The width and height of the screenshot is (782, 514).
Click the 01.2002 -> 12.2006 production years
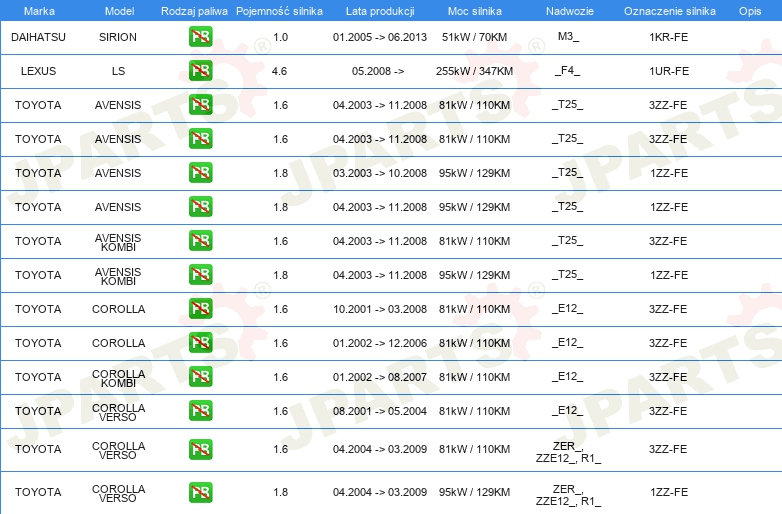[x=380, y=343]
